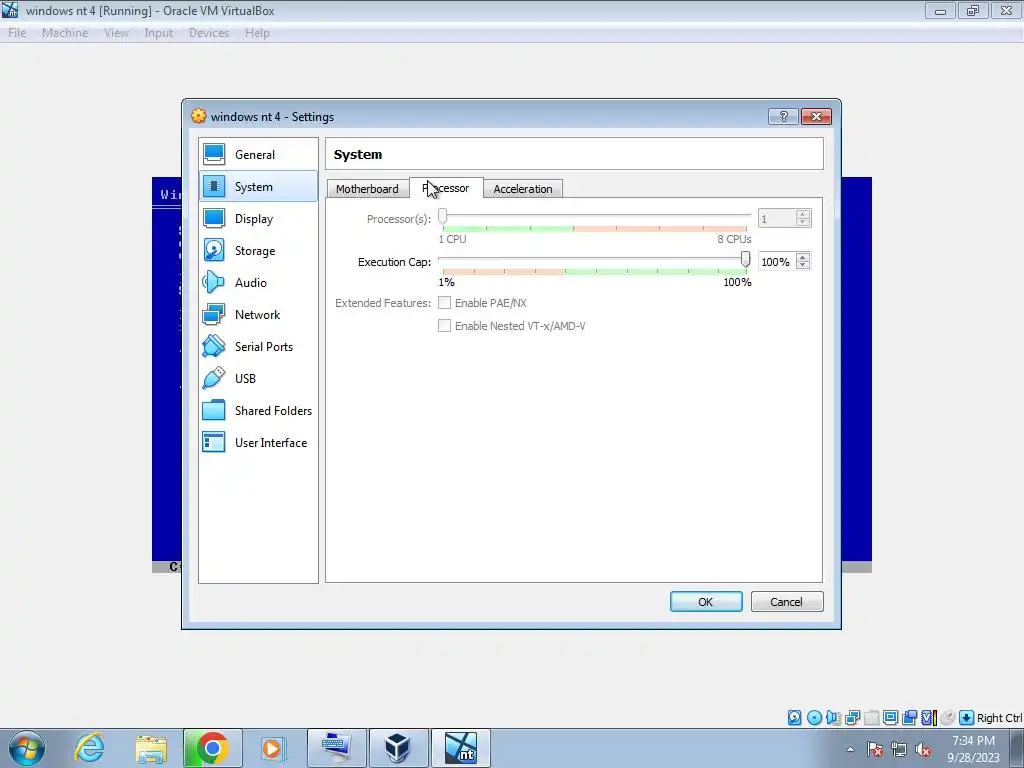Open the Action Center flag tray icon
This screenshot has height=768, width=1024.
[x=875, y=750]
